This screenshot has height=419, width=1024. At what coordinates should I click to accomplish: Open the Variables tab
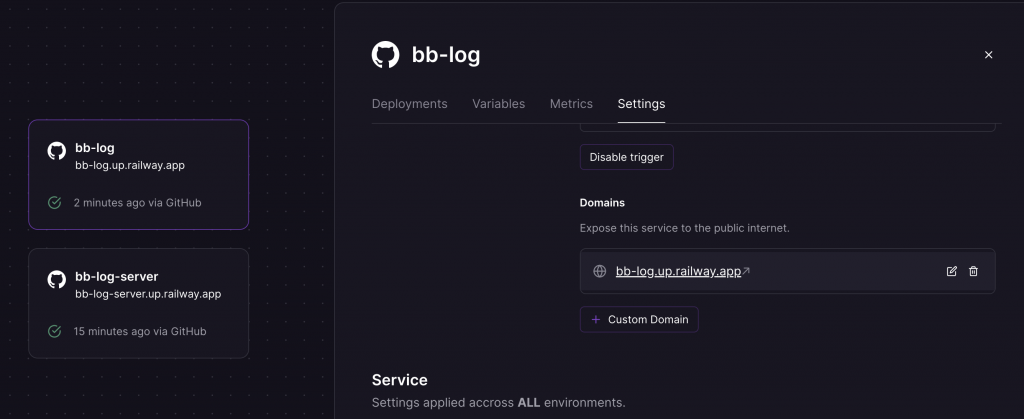tap(498, 104)
